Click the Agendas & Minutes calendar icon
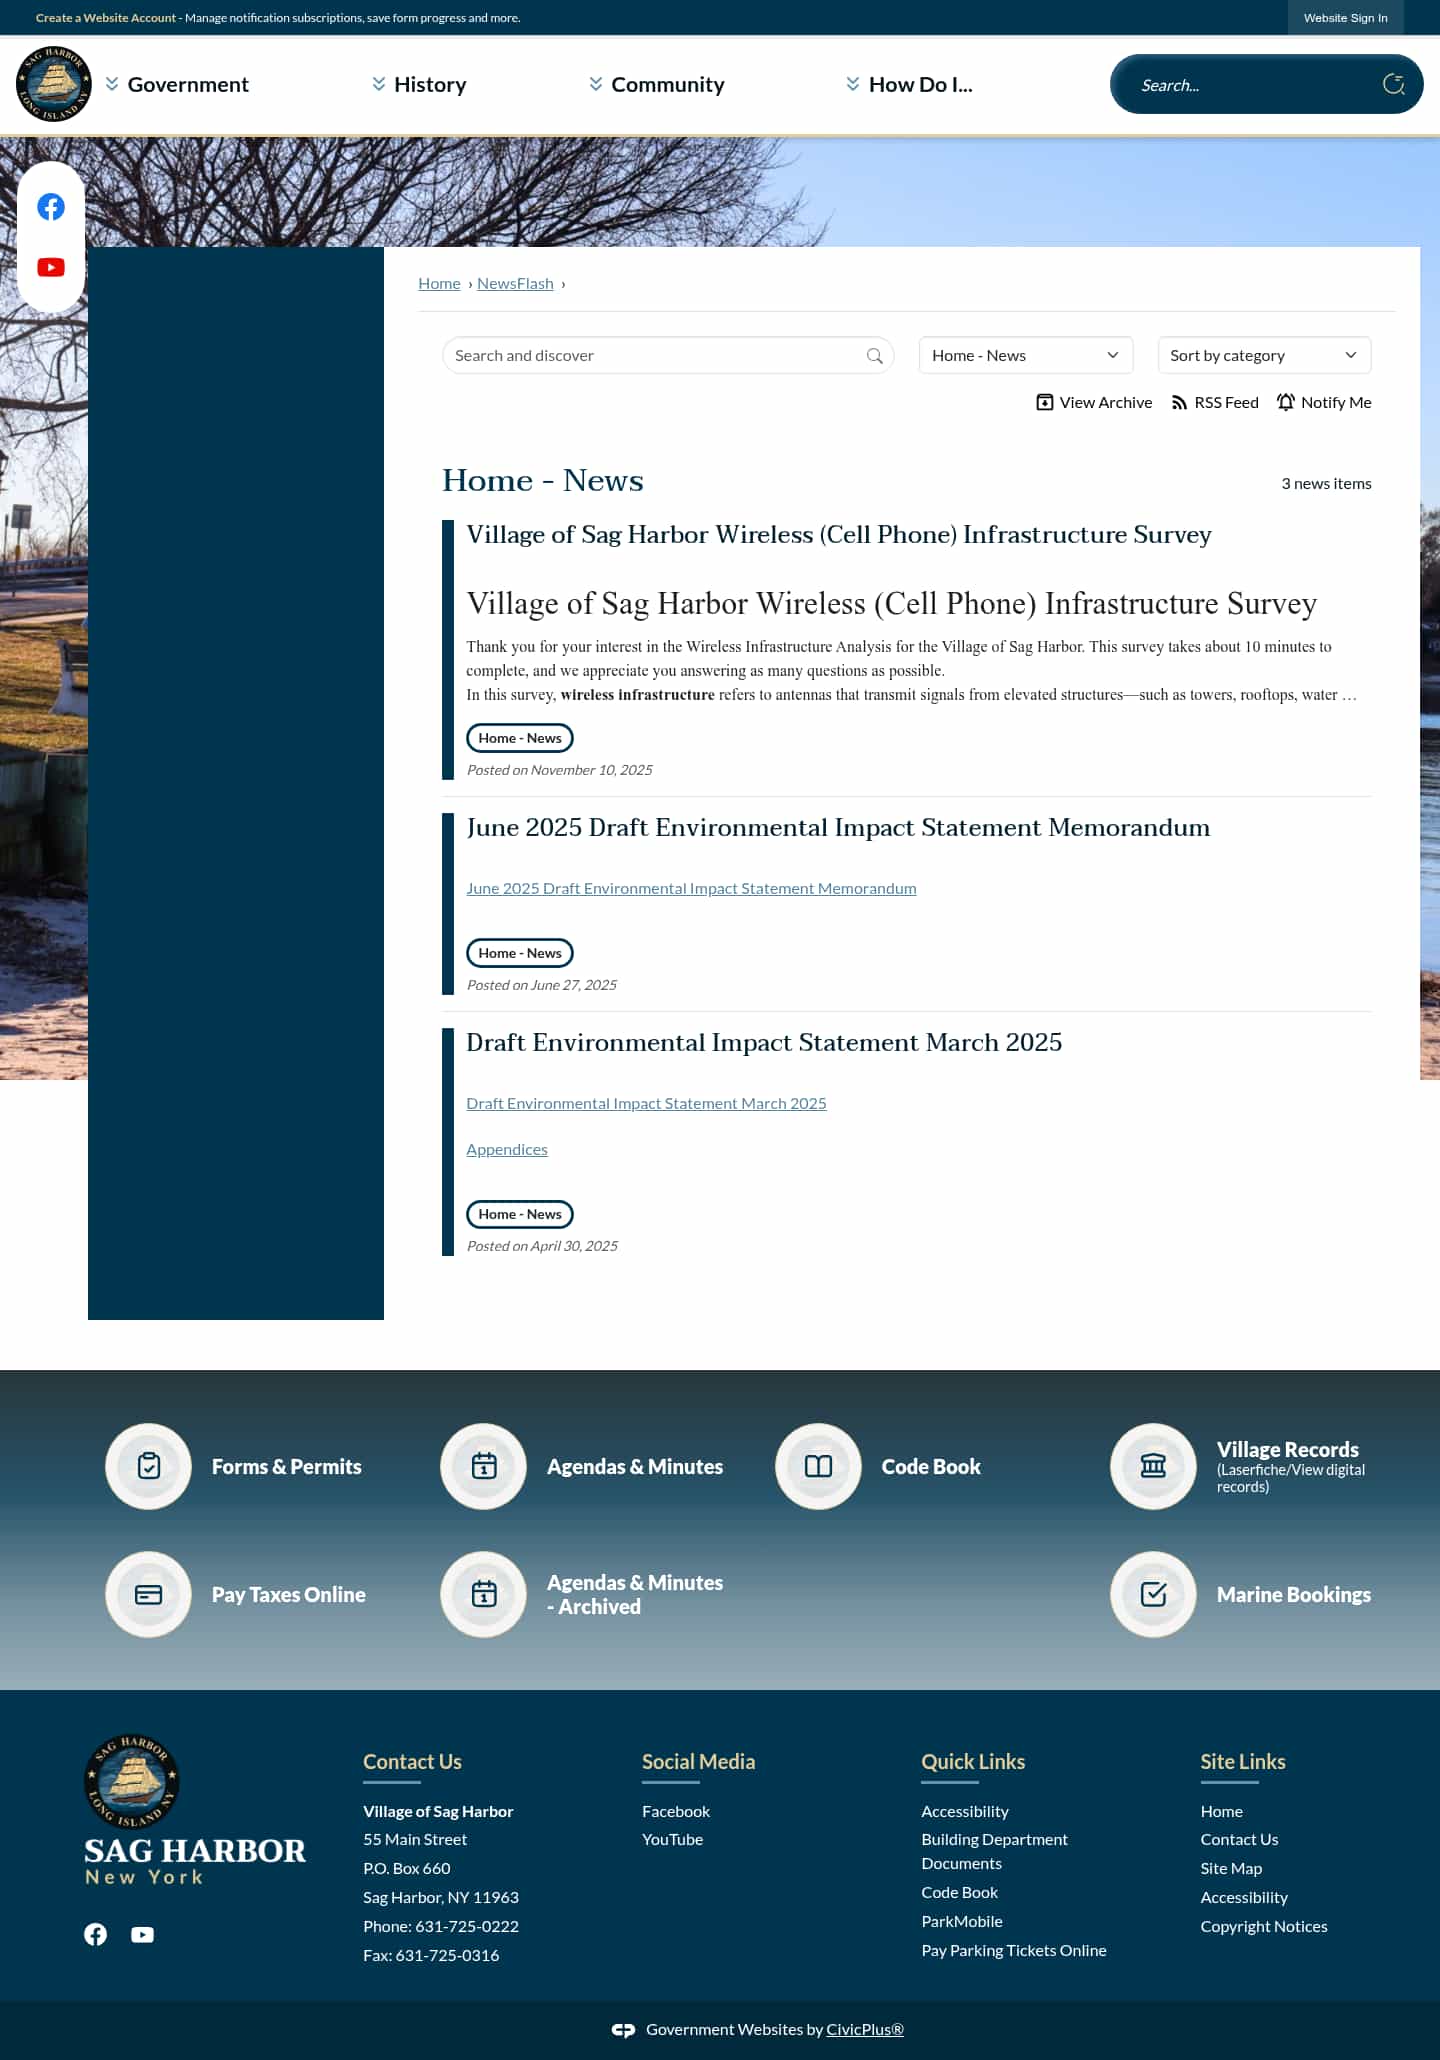 click(x=484, y=1466)
